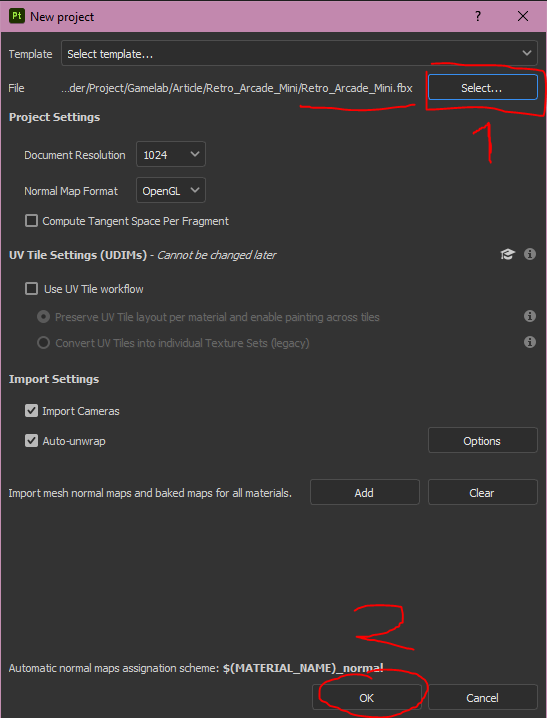Click info icon beside UV Tile Settings header
The image size is (547, 718).
click(530, 254)
